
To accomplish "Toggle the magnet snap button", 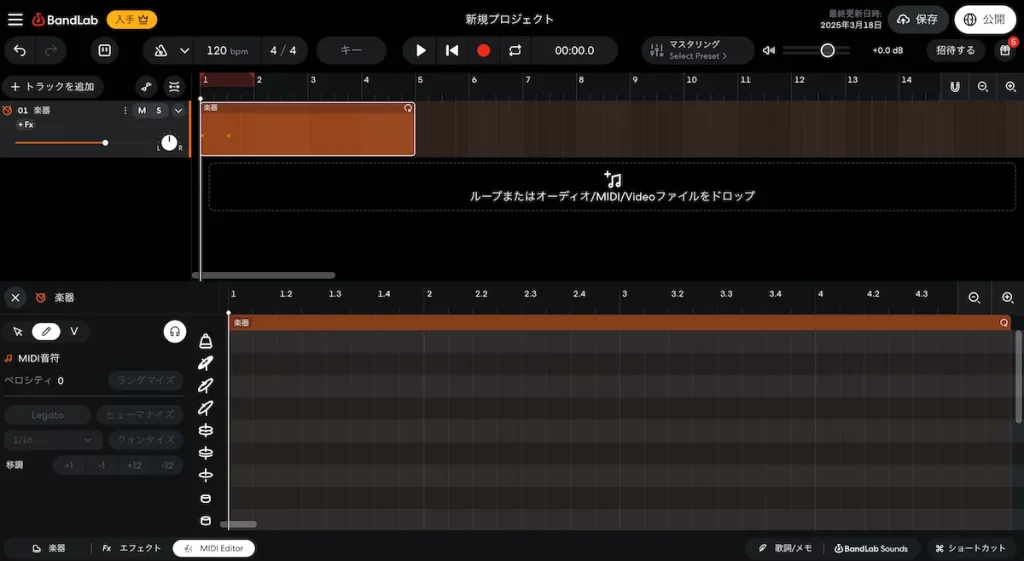I will pyautogui.click(x=955, y=87).
